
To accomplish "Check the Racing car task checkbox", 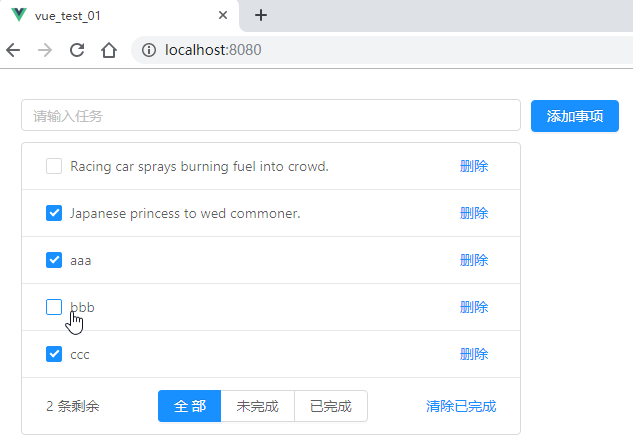I will (54, 166).
